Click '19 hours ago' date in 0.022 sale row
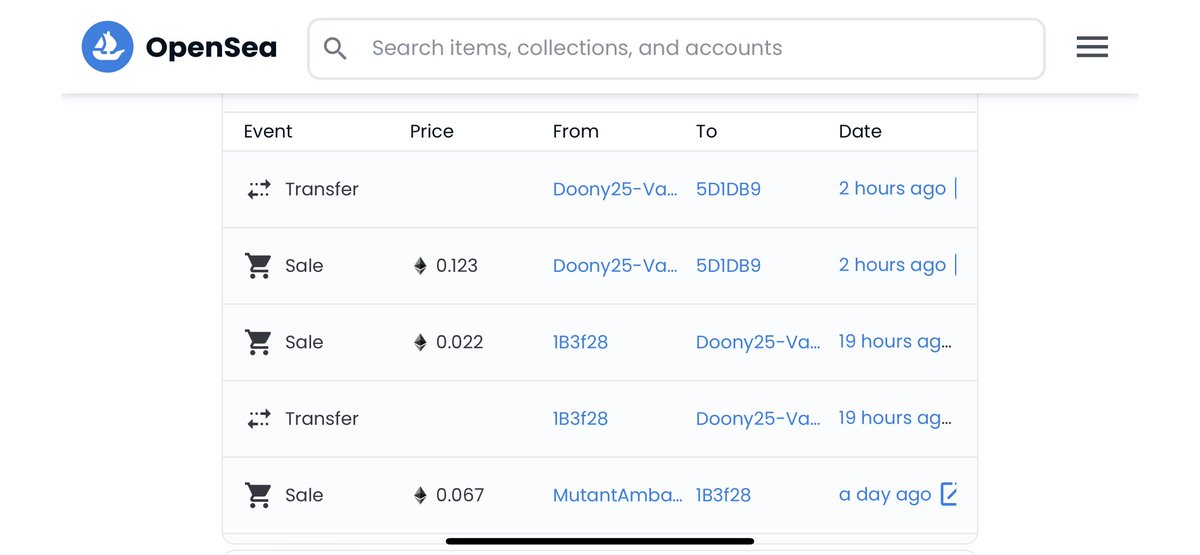The height and width of the screenshot is (555, 1200). coord(894,342)
